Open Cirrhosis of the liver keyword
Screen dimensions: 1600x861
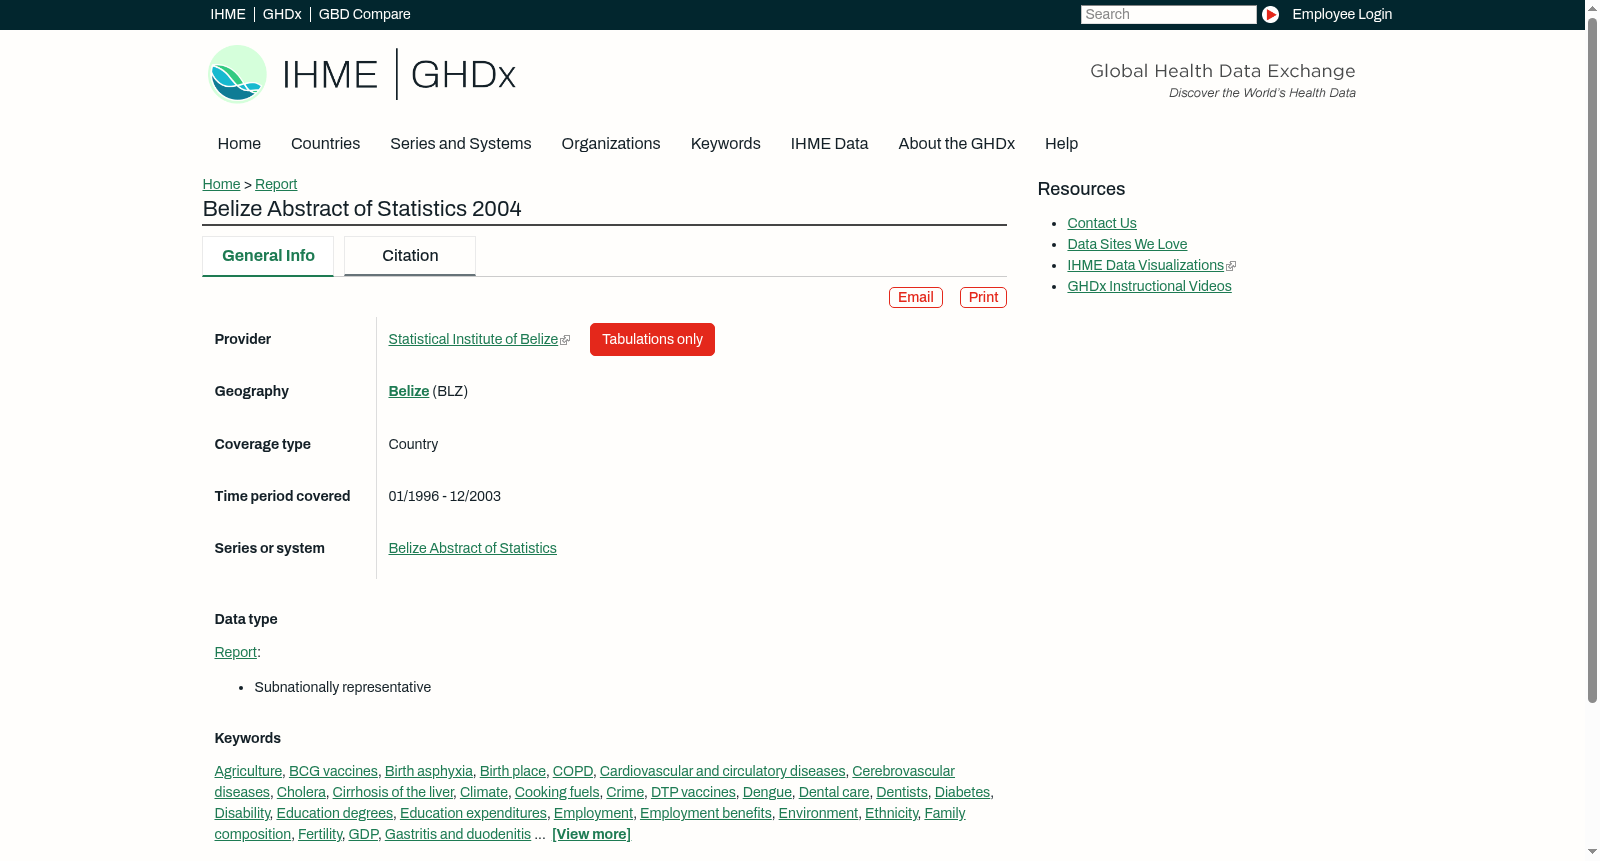393,792
